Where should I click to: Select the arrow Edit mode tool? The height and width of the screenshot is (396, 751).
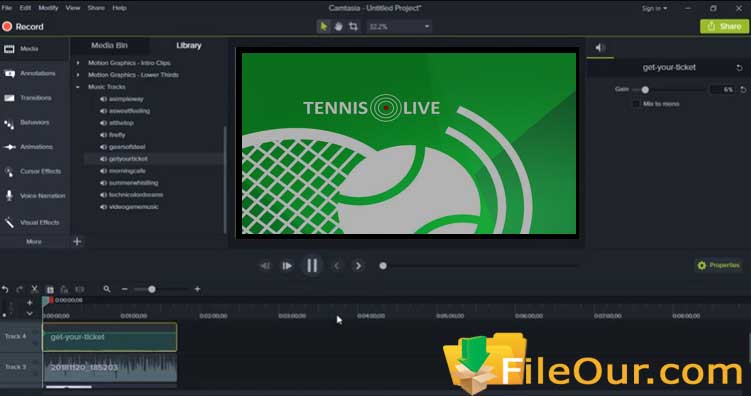(x=324, y=27)
